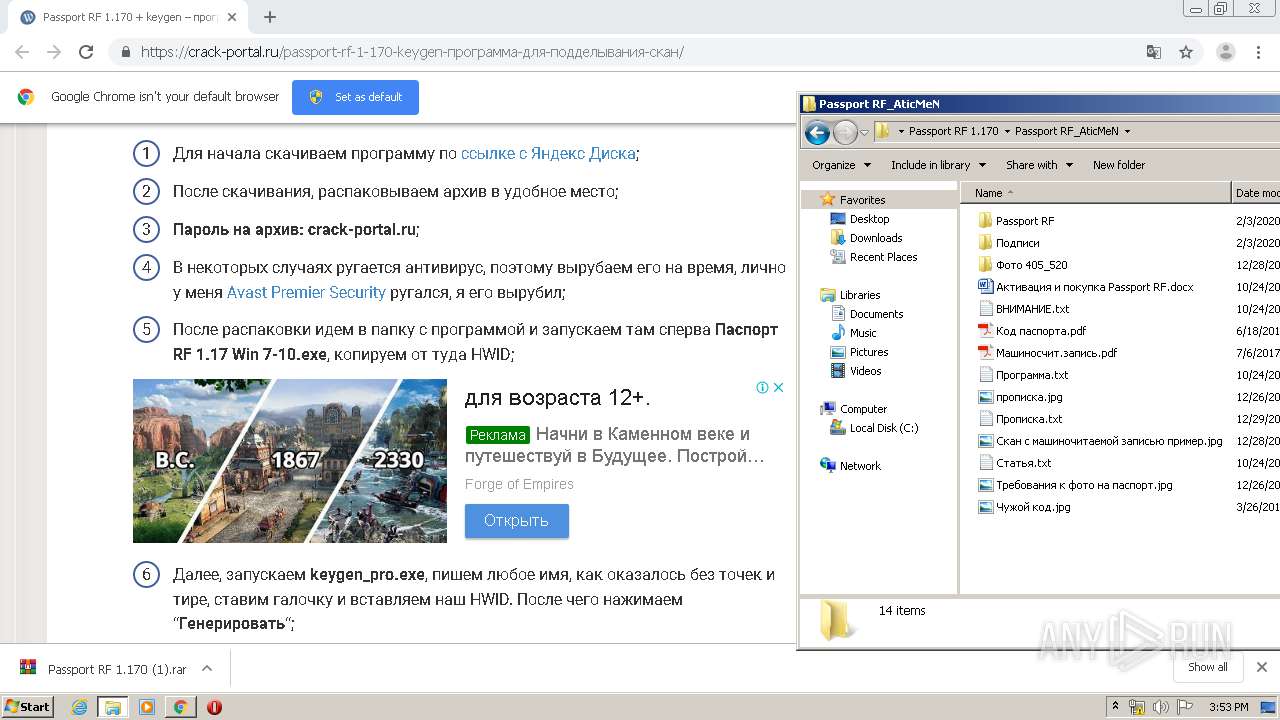Select ВНИМАНИЕ.txt file
The height and width of the screenshot is (720, 1280).
point(1024,309)
